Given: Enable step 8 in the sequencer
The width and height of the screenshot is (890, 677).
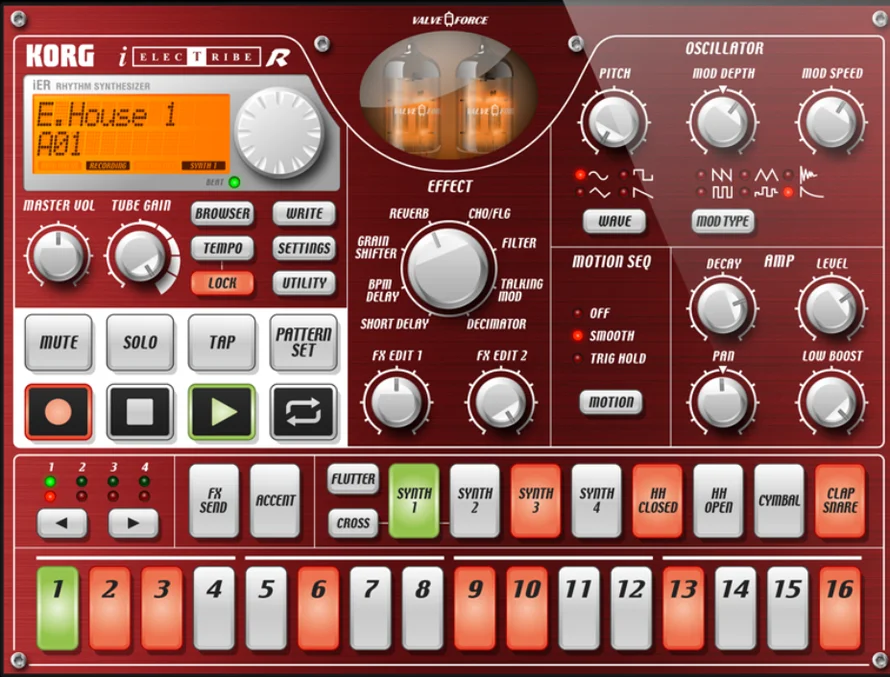Looking at the screenshot, I should tap(423, 608).
